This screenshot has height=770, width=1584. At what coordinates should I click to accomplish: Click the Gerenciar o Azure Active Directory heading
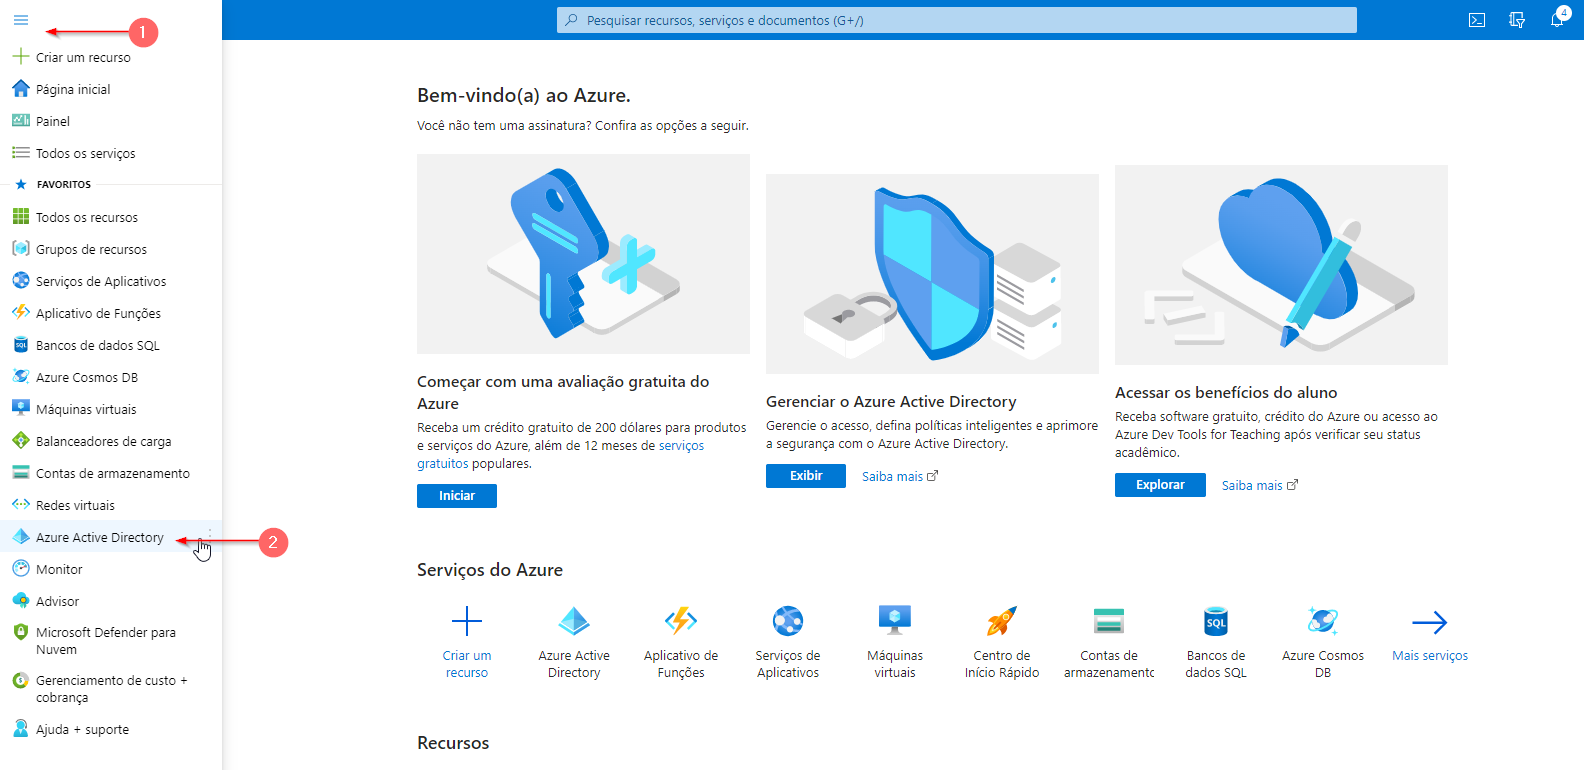click(891, 402)
